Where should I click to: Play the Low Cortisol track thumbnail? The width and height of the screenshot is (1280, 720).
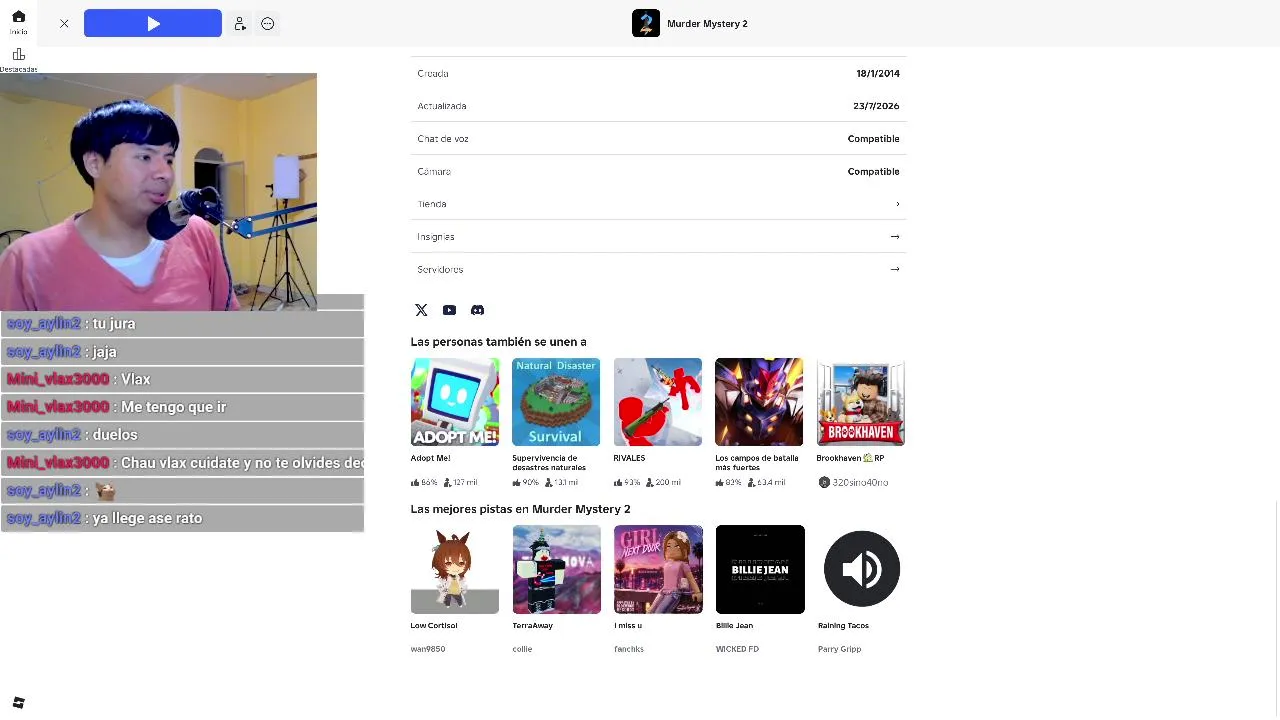pyautogui.click(x=455, y=569)
